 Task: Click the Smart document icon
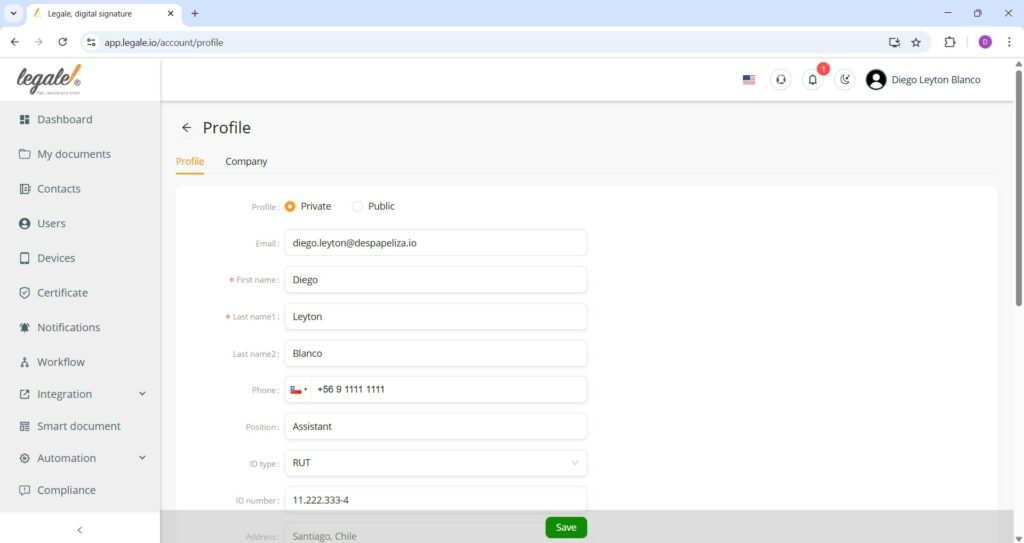pos(24,426)
